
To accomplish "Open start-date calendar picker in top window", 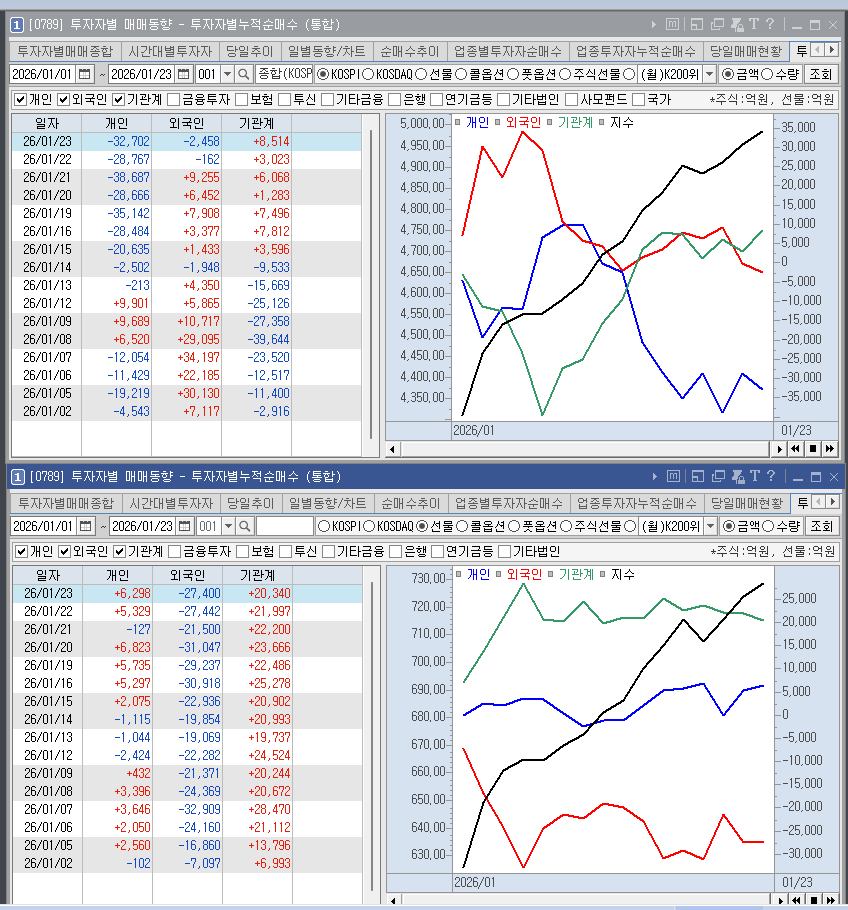I will (85, 74).
